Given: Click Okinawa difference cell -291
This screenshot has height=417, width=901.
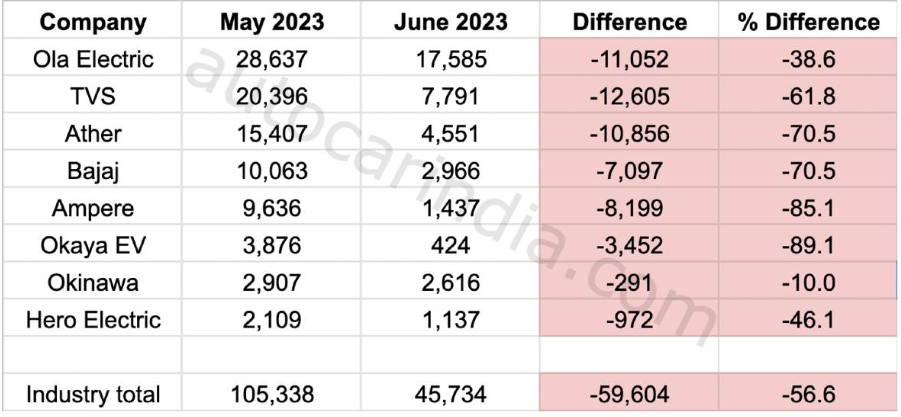Looking at the screenshot, I should [x=629, y=283].
